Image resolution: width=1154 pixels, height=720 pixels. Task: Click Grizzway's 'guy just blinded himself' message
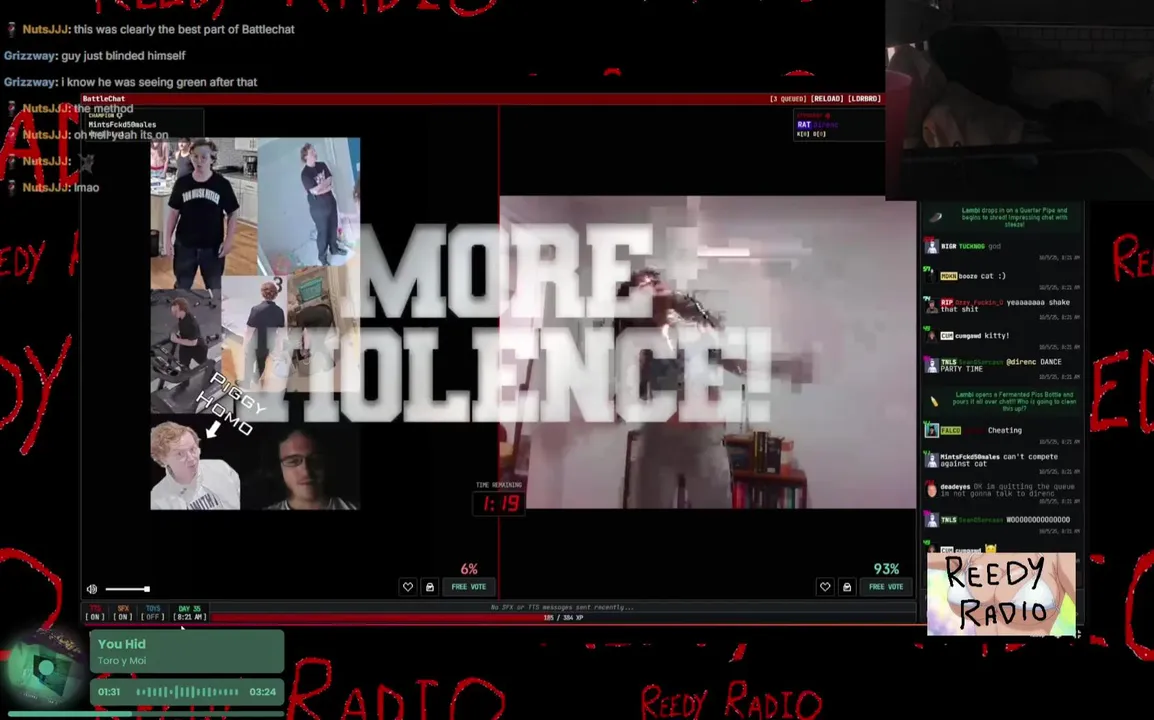click(124, 56)
